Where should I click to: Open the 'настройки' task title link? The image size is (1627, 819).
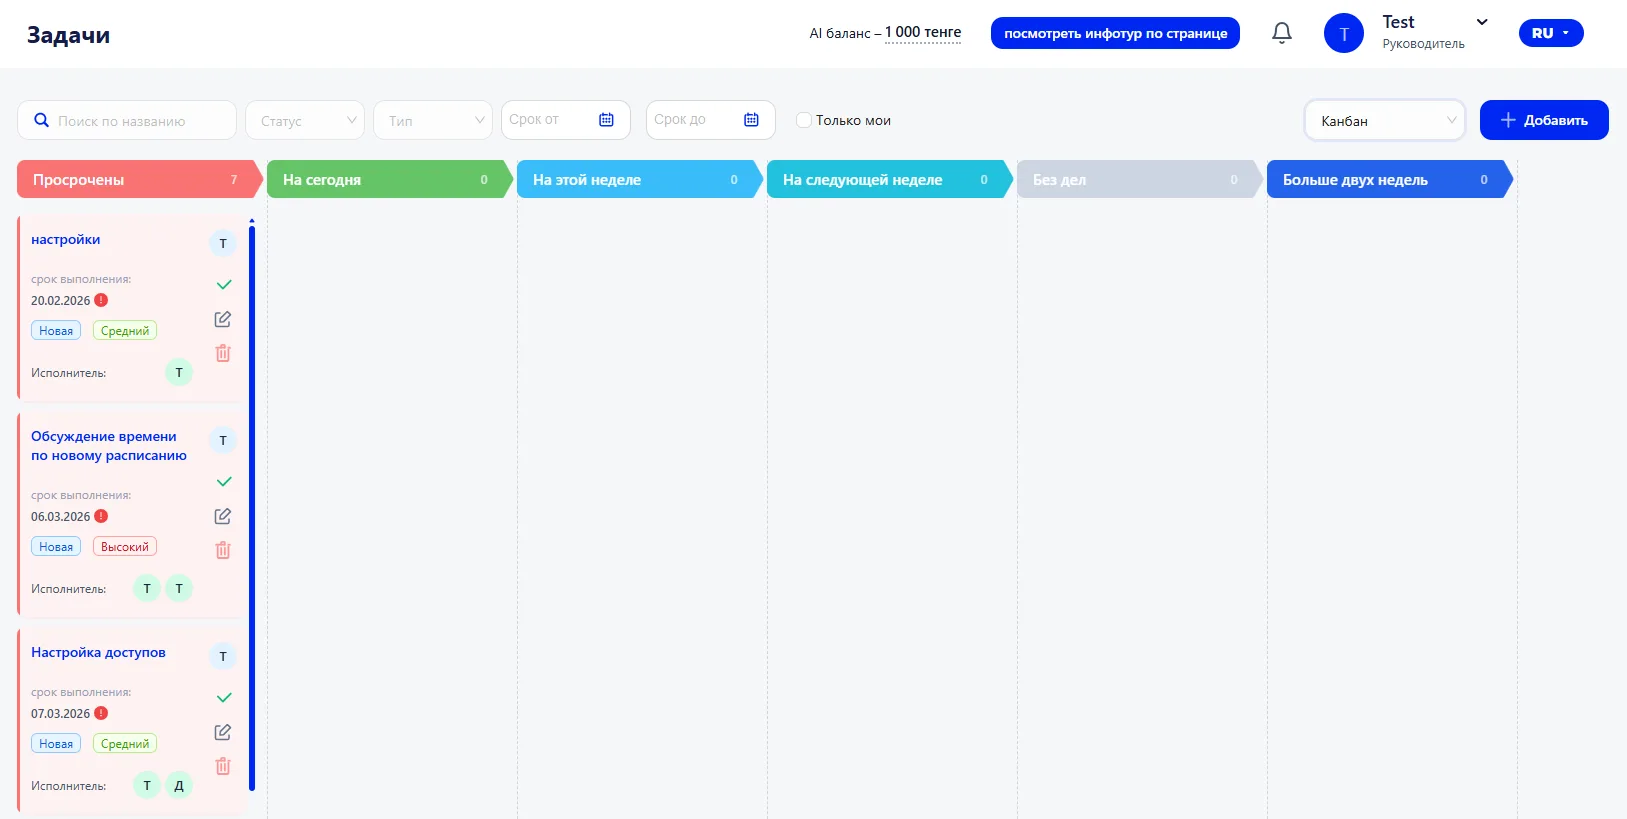point(65,240)
